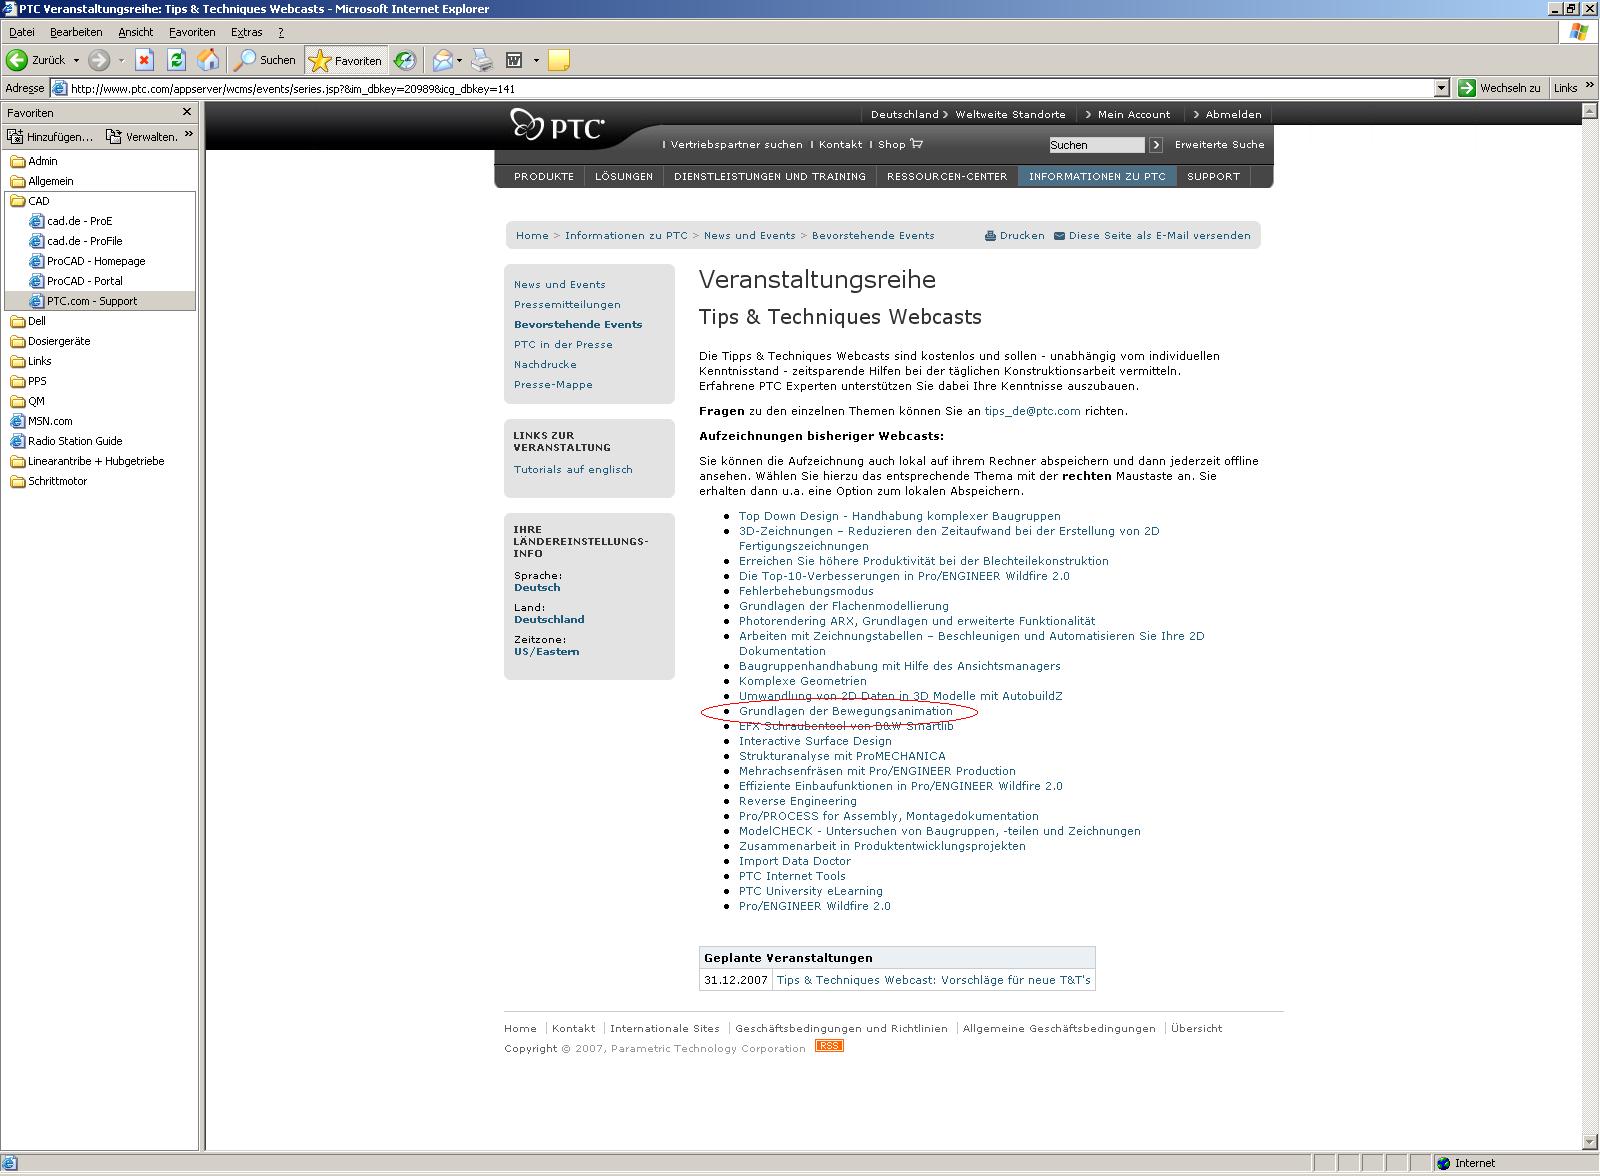The height and width of the screenshot is (1176, 1600).
Task: Open the Favoriten menu
Action: coord(192,32)
